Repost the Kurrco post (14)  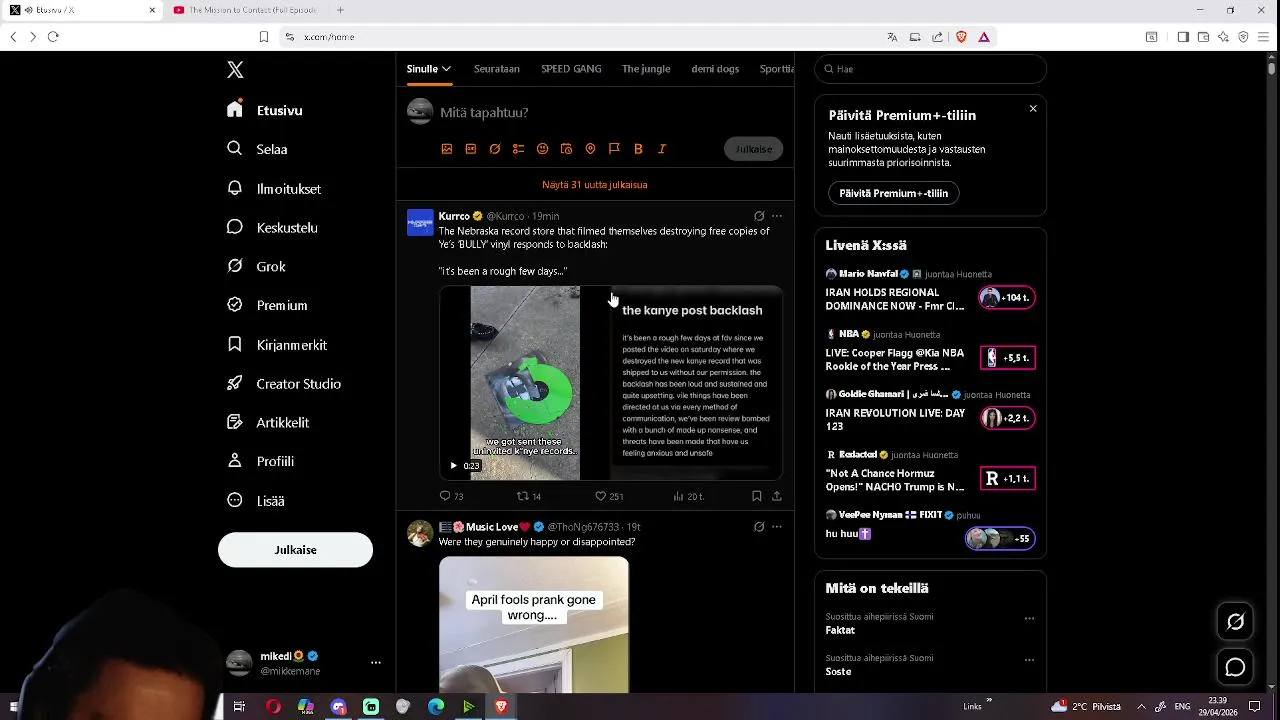529,496
